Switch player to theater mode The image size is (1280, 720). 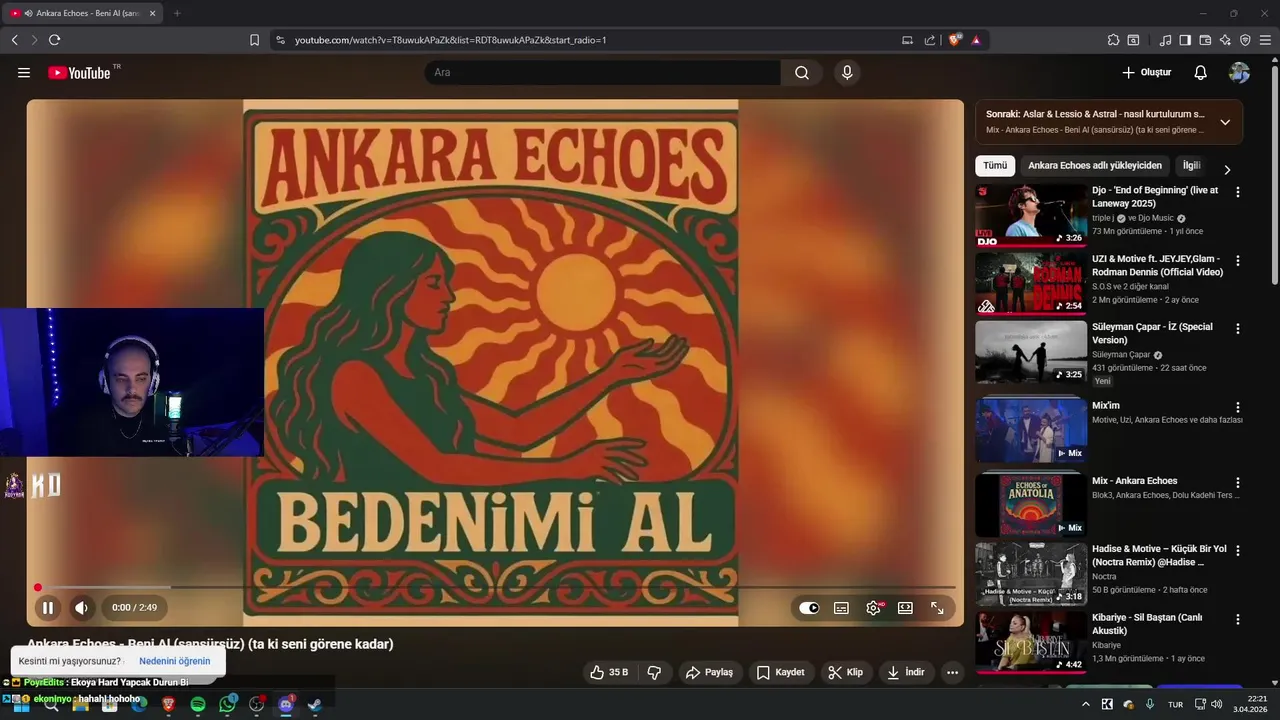(x=905, y=608)
